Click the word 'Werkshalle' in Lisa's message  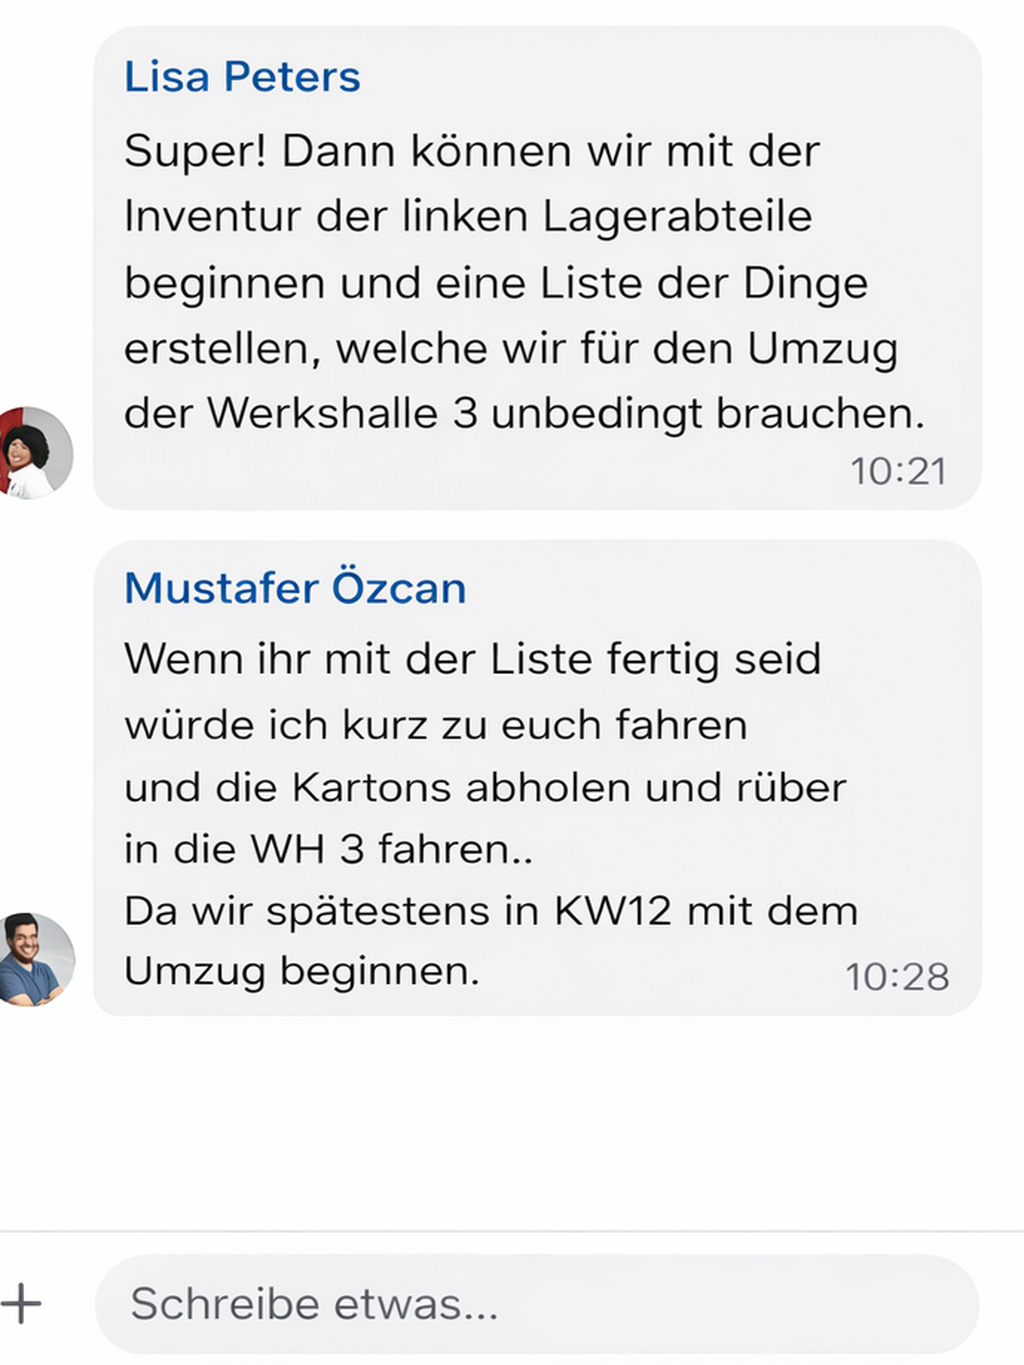322,413
